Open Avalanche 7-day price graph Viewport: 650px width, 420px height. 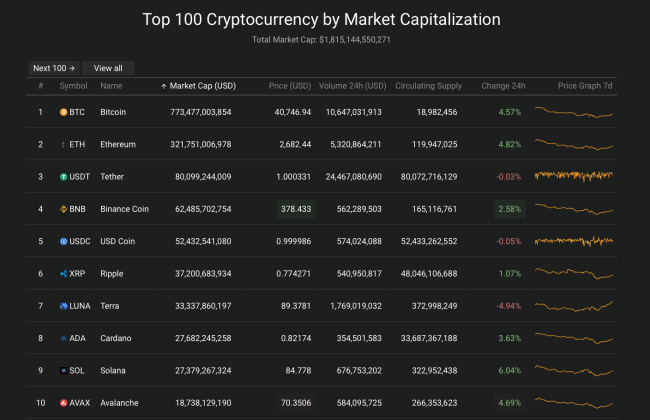coord(574,403)
